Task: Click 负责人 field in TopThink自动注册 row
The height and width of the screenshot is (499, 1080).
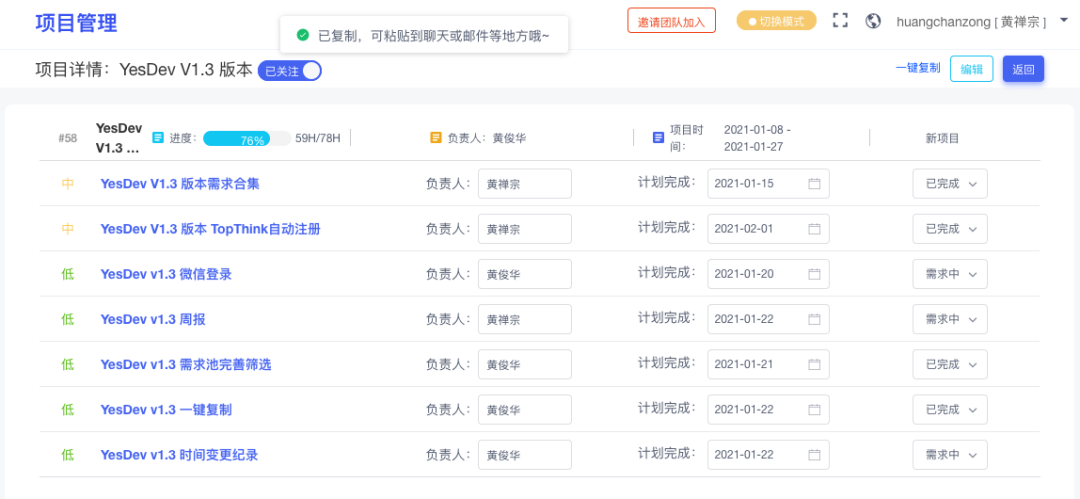Action: (x=525, y=229)
